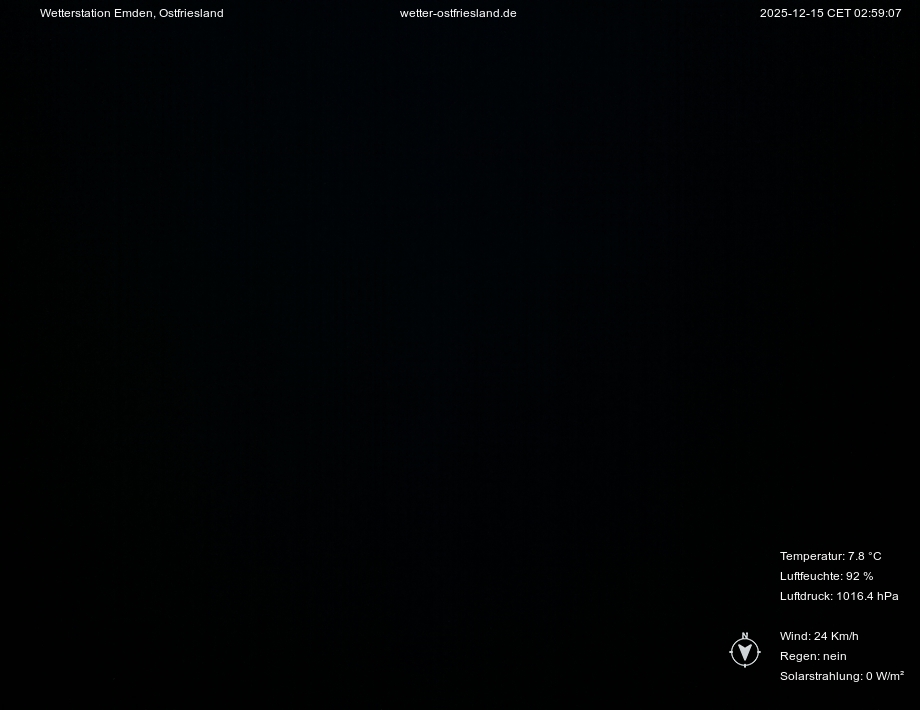Click the Wetterstation Emden title text

[97, 13]
